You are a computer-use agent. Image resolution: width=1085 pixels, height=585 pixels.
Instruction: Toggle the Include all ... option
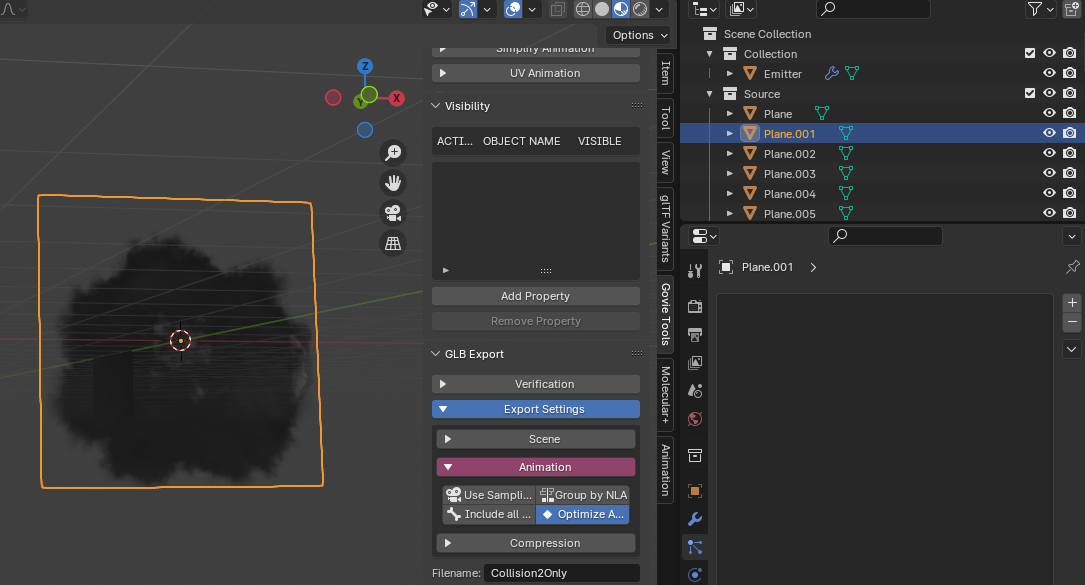pyautogui.click(x=489, y=514)
